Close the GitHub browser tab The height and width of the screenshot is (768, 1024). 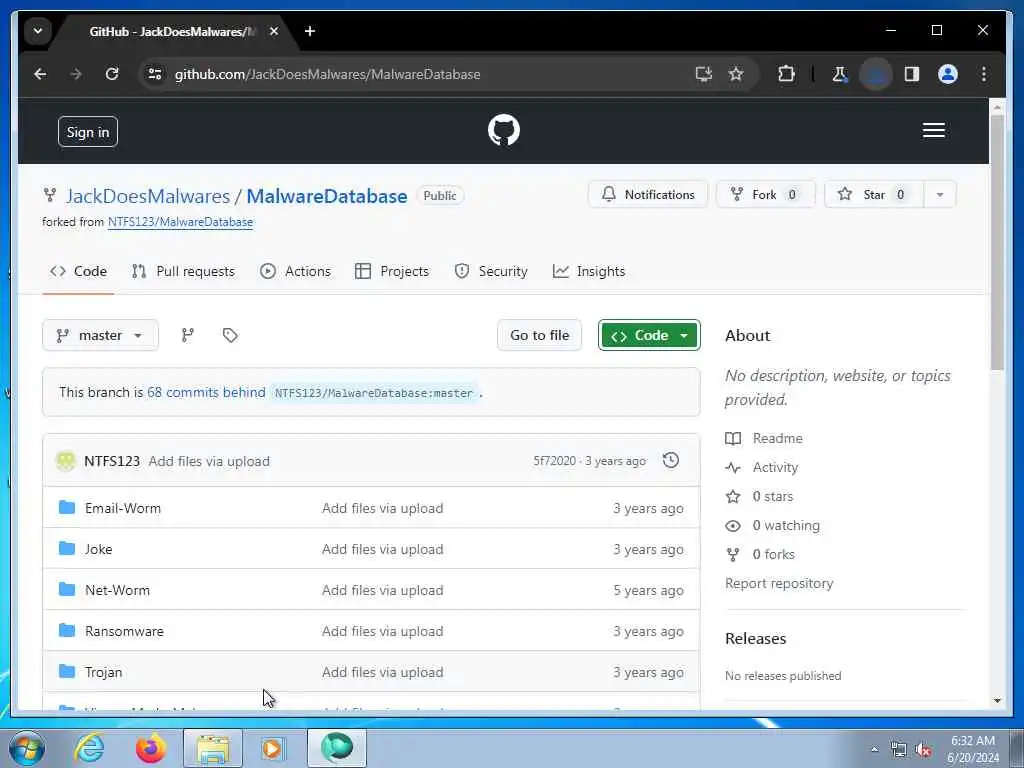(x=274, y=31)
